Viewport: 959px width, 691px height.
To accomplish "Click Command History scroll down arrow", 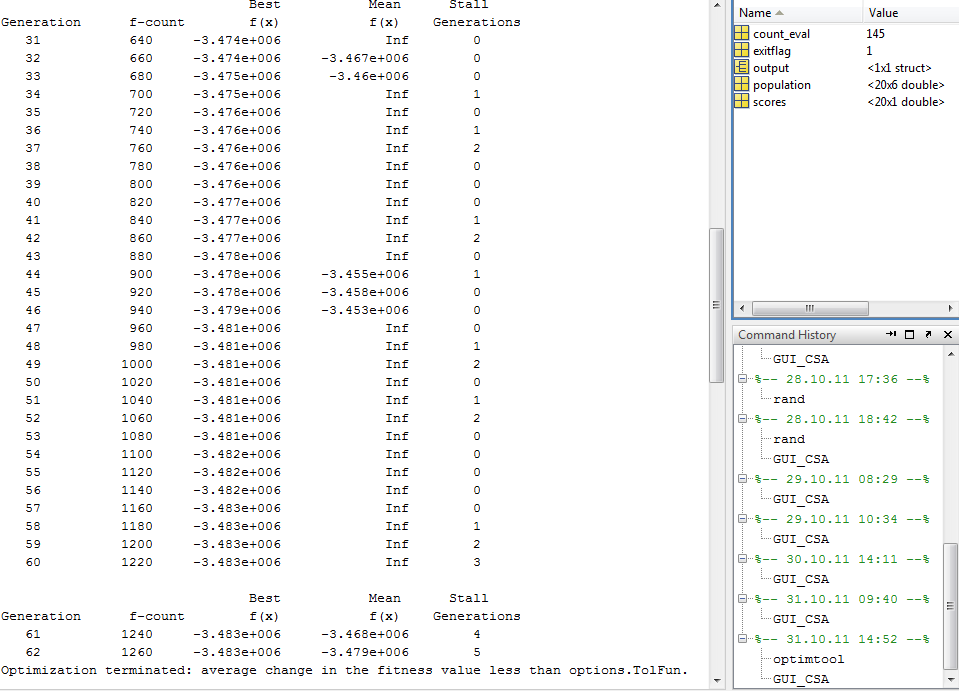I will coord(950,680).
